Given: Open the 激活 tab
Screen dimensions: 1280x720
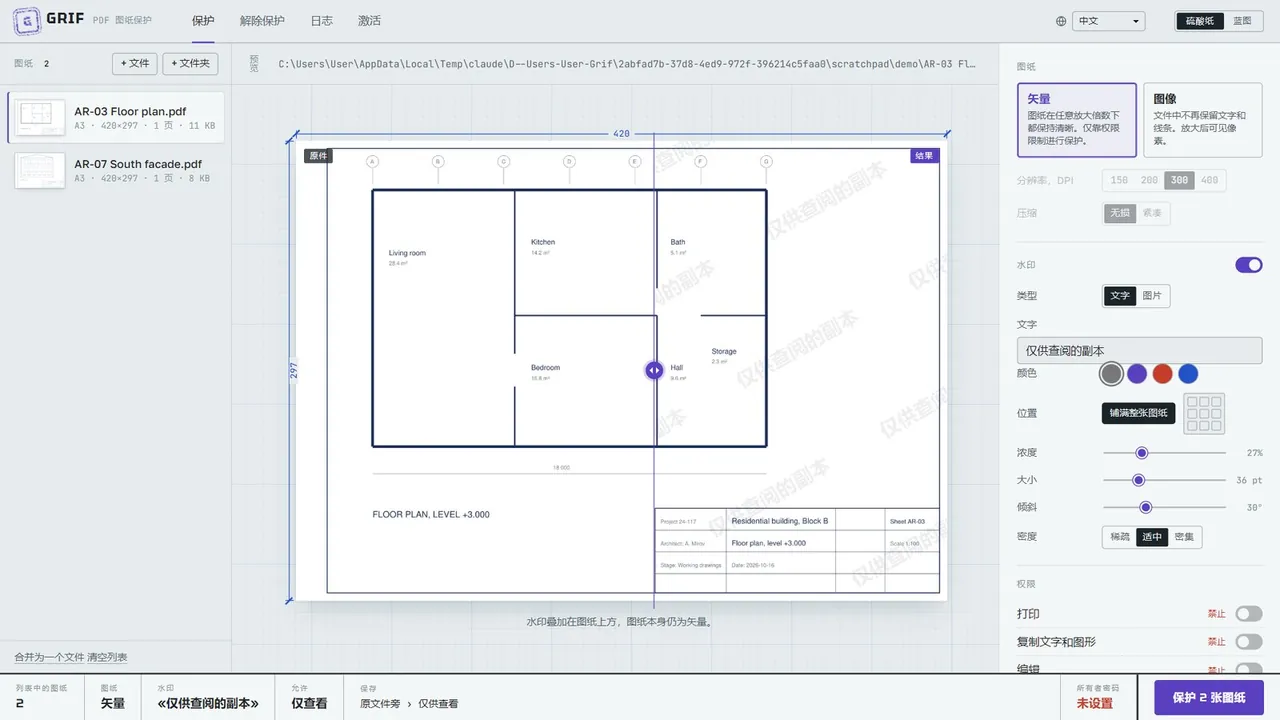Looking at the screenshot, I should [x=369, y=21].
